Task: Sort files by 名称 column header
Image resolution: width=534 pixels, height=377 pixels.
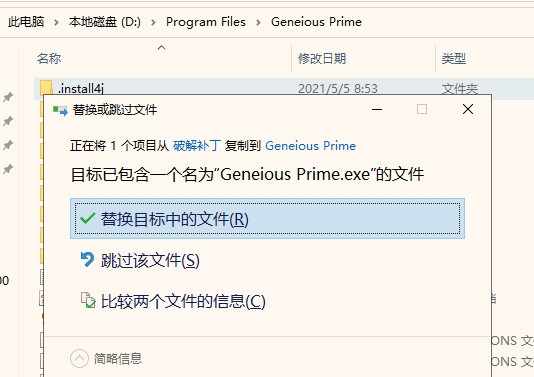Action: coord(162,59)
